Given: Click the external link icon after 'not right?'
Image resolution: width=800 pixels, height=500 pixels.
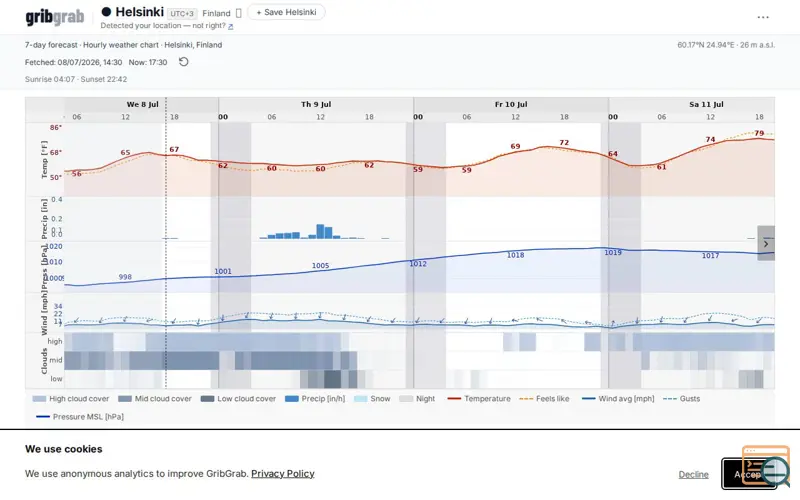Looking at the screenshot, I should pyautogui.click(x=231, y=26).
